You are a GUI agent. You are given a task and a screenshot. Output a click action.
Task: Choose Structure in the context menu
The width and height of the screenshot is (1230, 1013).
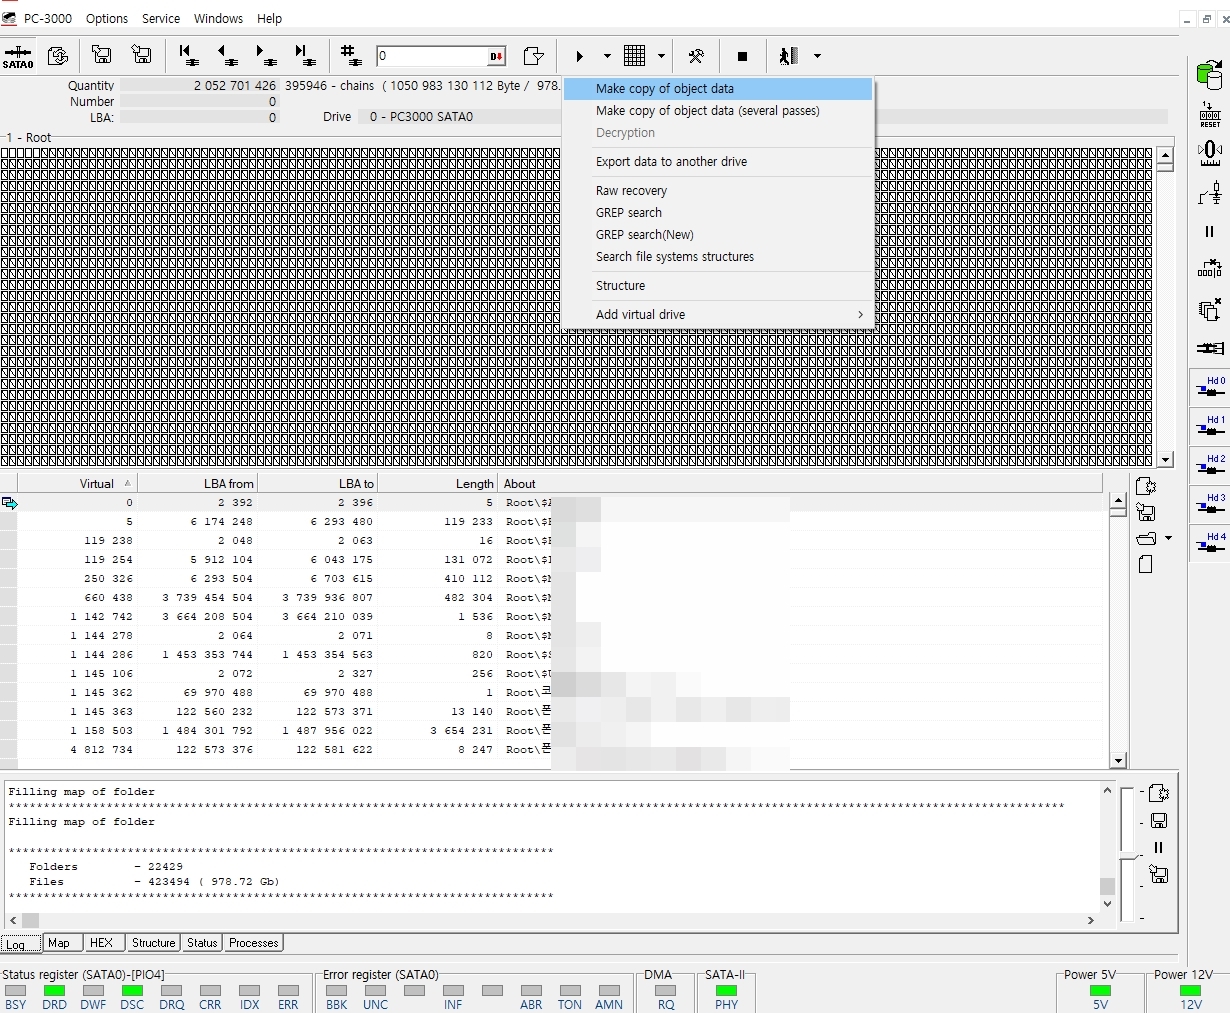pos(717,286)
